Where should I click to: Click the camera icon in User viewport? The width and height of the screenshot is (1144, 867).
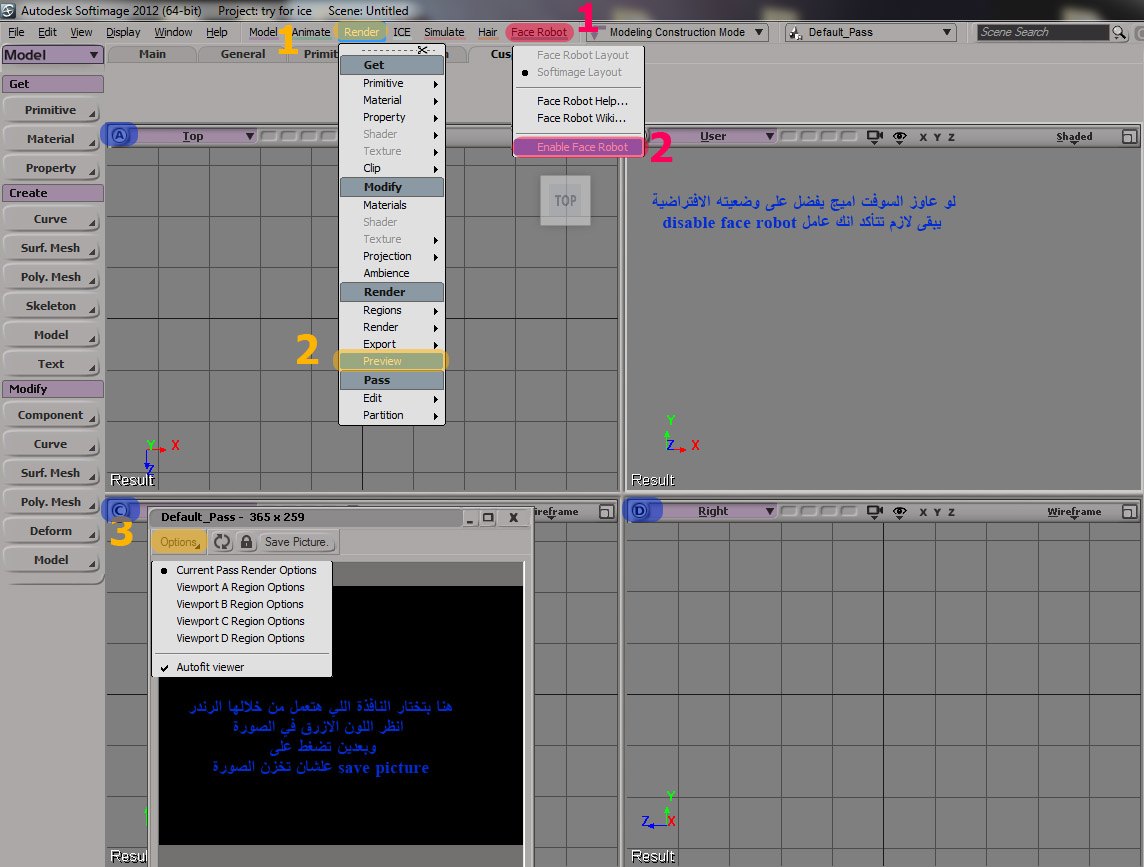(x=875, y=136)
